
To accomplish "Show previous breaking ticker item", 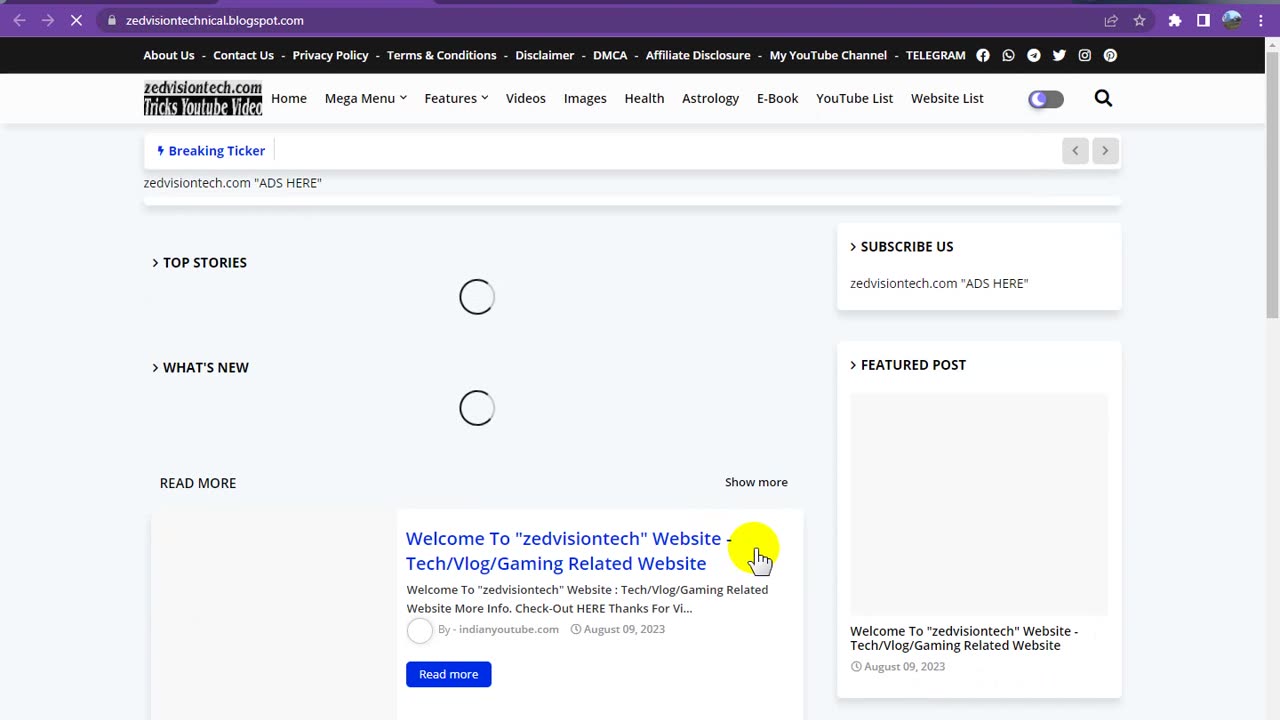I will coord(1075,151).
